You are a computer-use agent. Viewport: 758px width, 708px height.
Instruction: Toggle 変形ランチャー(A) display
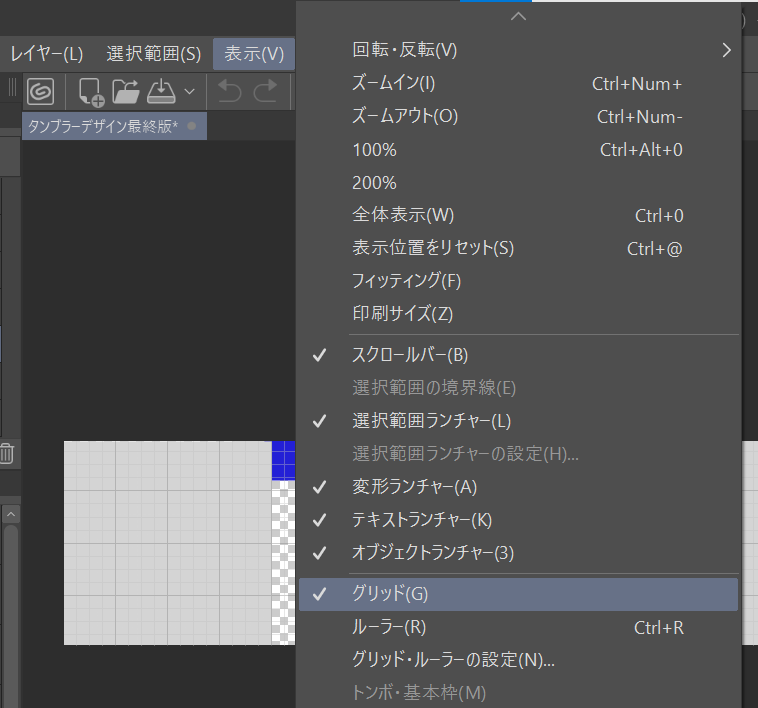click(518, 487)
